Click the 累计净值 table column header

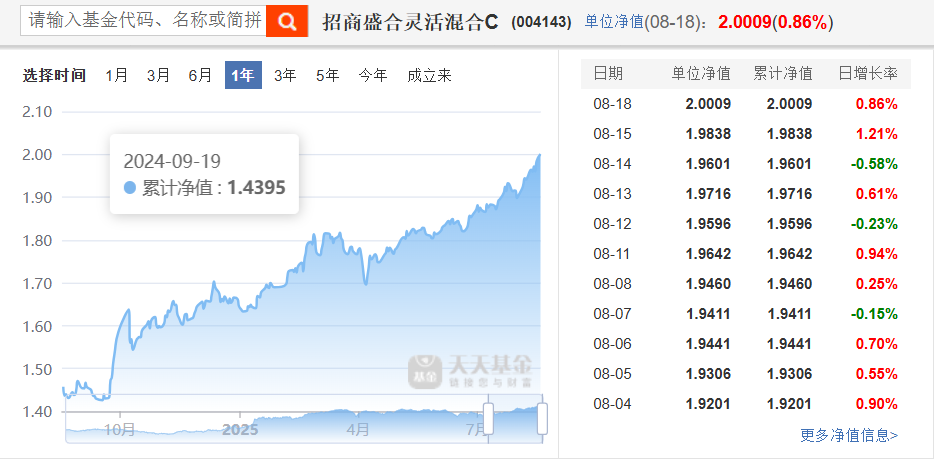pyautogui.click(x=783, y=73)
